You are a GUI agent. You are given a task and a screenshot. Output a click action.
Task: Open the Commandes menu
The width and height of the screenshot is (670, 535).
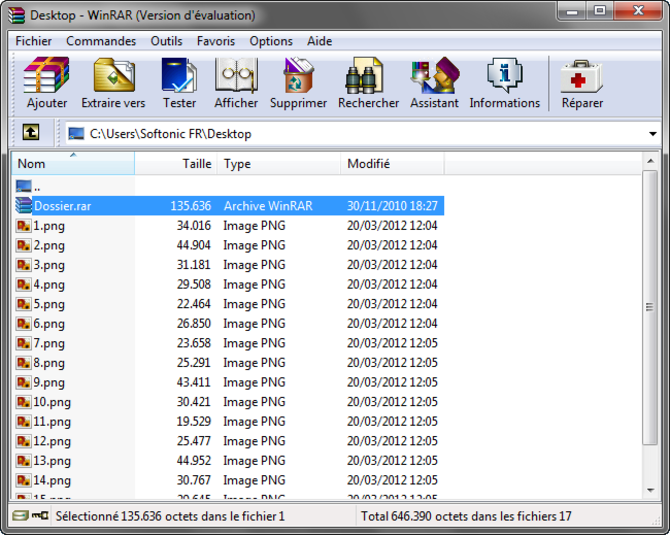point(101,41)
